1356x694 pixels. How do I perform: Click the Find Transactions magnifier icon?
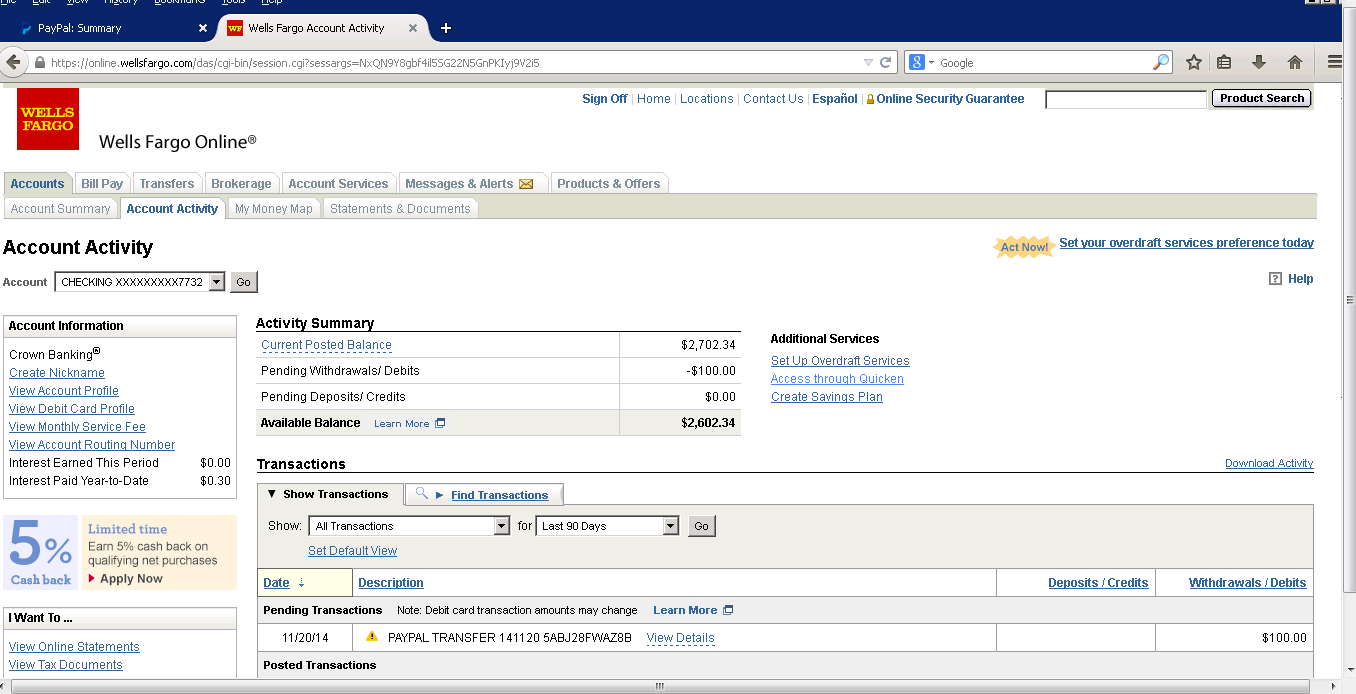422,494
